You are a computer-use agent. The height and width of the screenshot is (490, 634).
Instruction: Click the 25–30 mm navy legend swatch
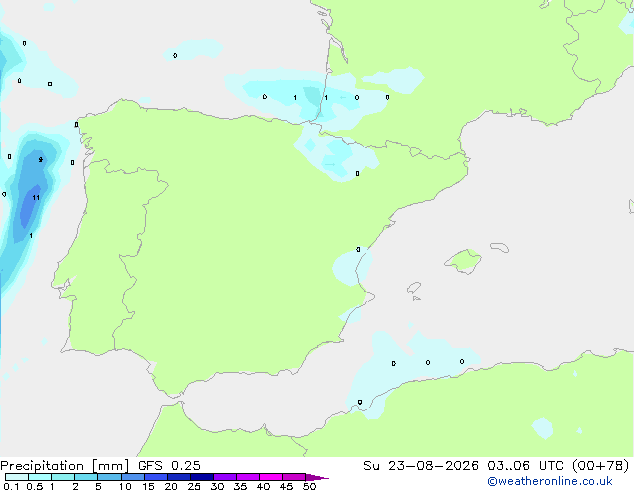pyautogui.click(x=202, y=477)
